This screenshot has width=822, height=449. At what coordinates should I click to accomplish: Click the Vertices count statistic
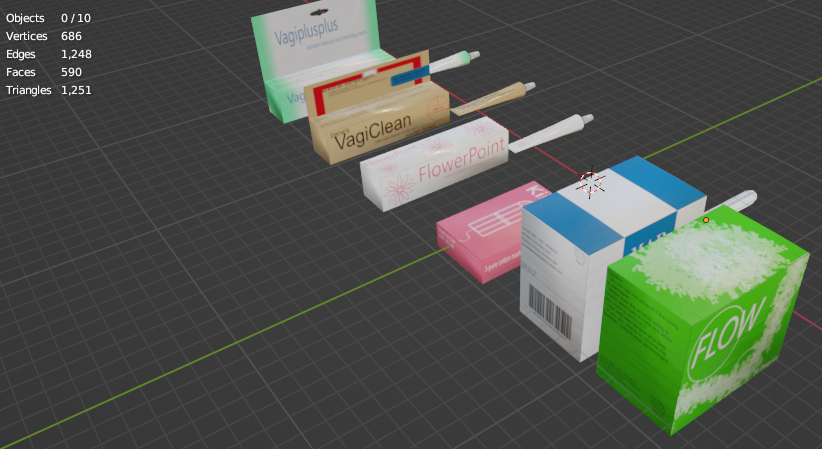44,36
